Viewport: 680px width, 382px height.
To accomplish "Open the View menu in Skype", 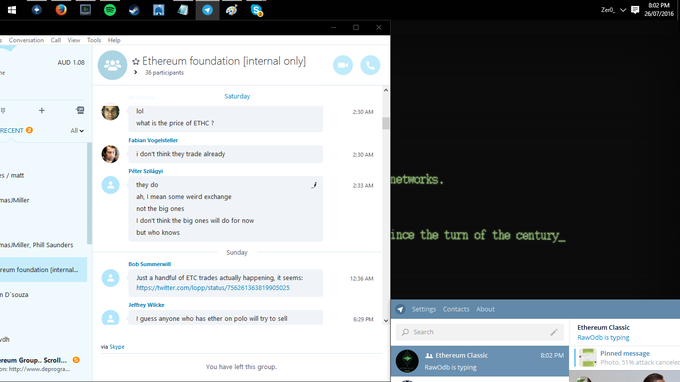I will [74, 40].
